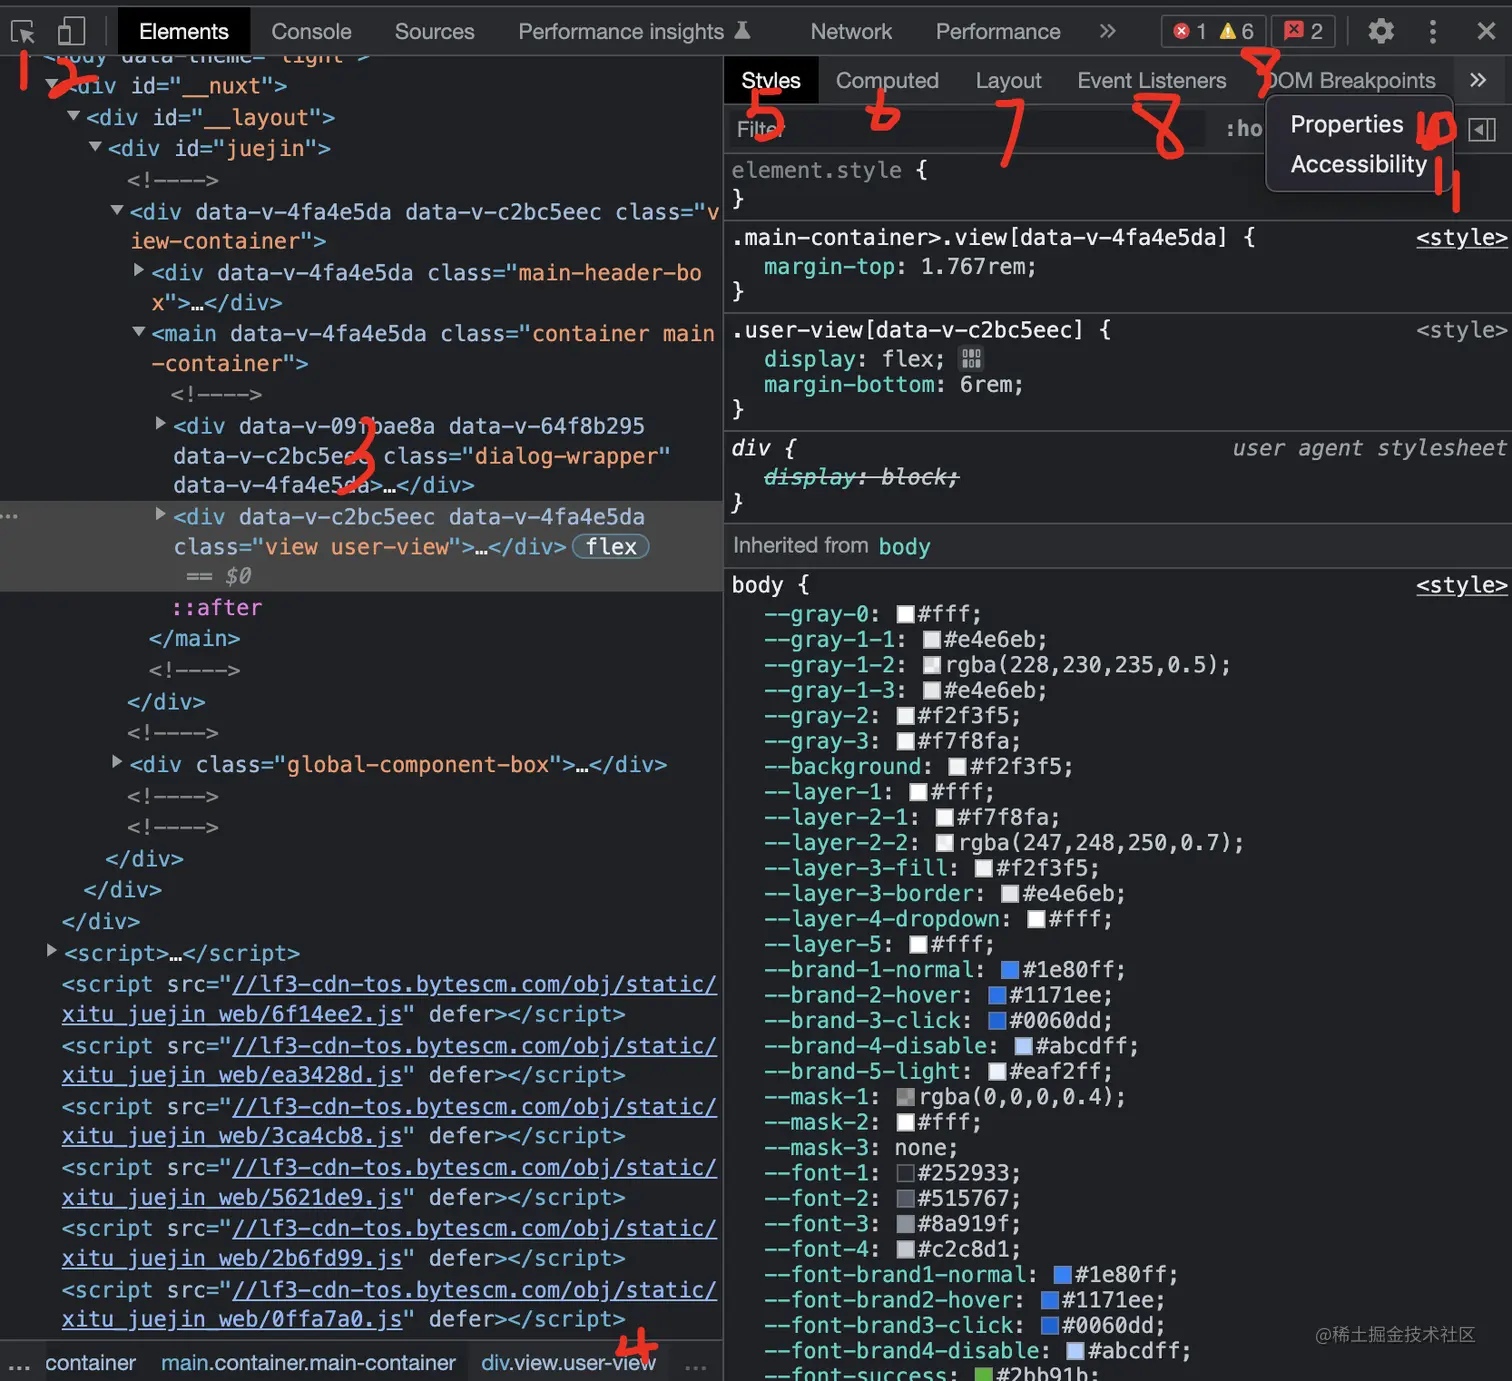This screenshot has width=1512, height=1381.
Task: Activate the element inspector picker icon
Action: (23, 31)
